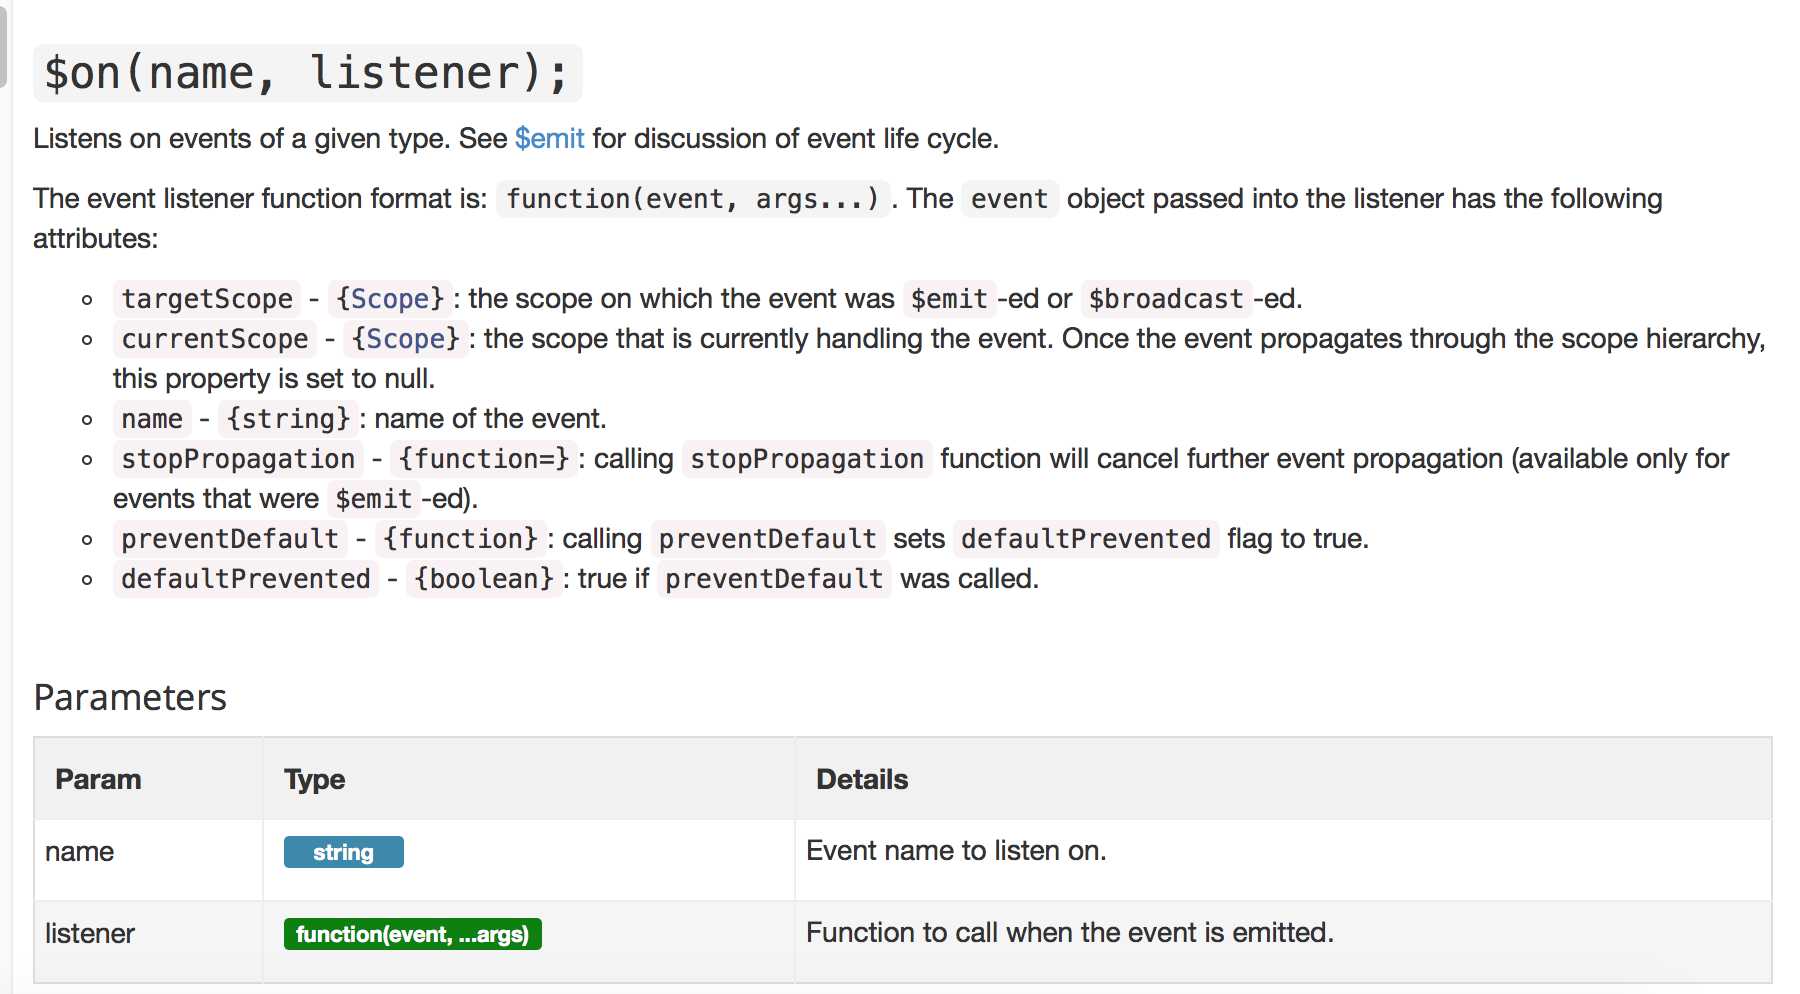Select the name parameter cell
The height and width of the screenshot is (994, 1800).
tap(149, 852)
